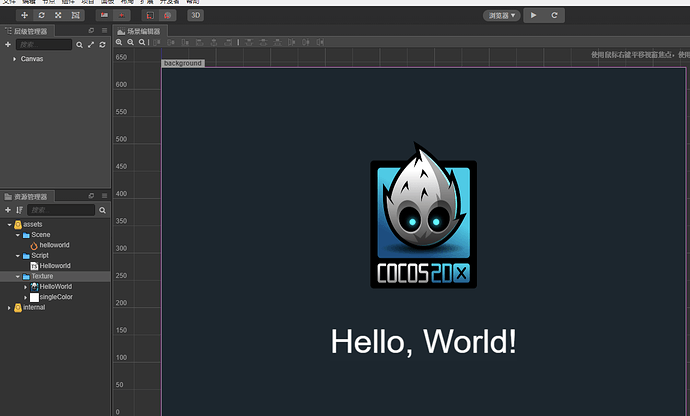The image size is (690, 416).
Task: Collapse the Texture folder
Action: coord(18,276)
